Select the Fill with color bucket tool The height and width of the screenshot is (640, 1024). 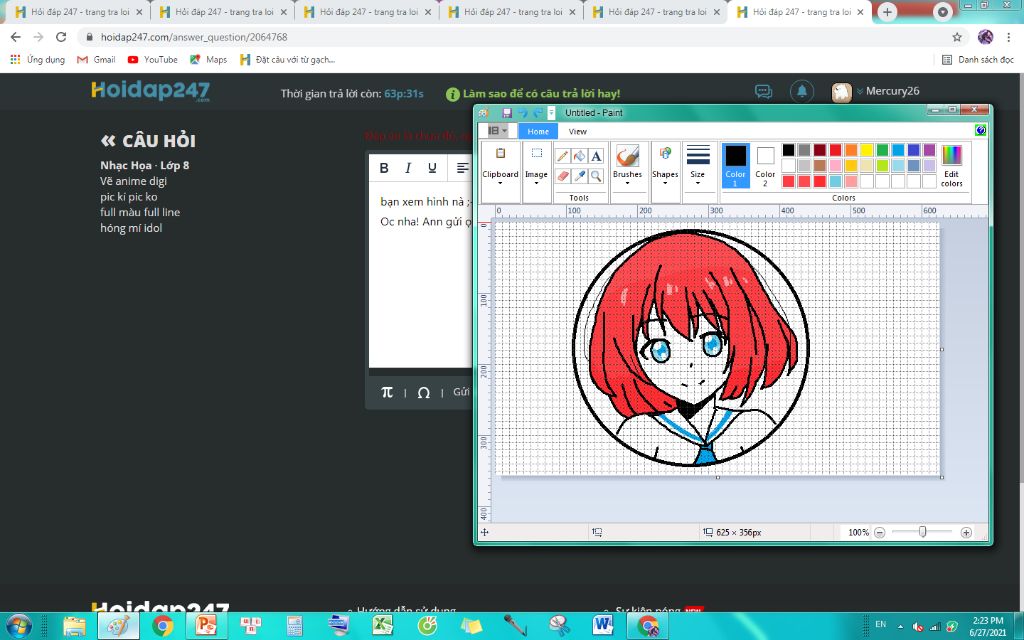point(579,156)
